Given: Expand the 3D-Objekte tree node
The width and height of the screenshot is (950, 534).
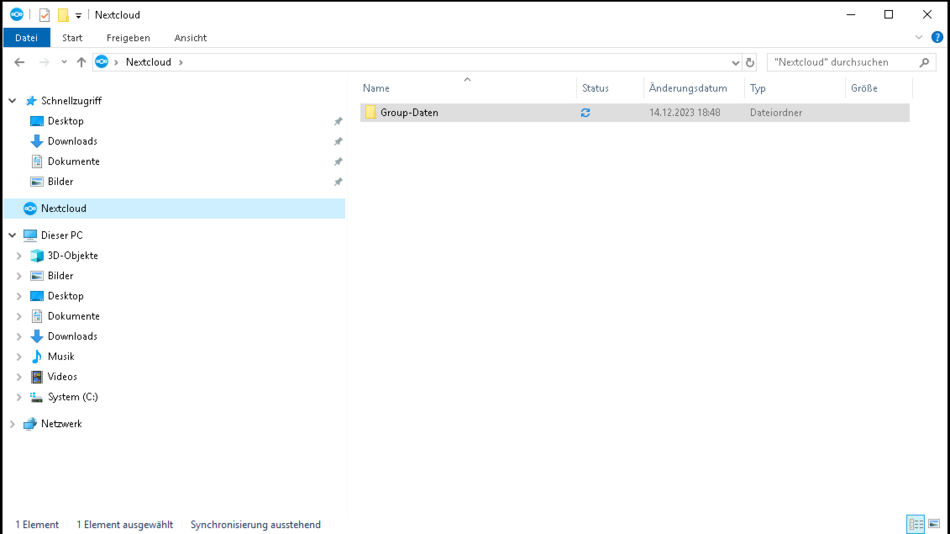Looking at the screenshot, I should point(19,256).
